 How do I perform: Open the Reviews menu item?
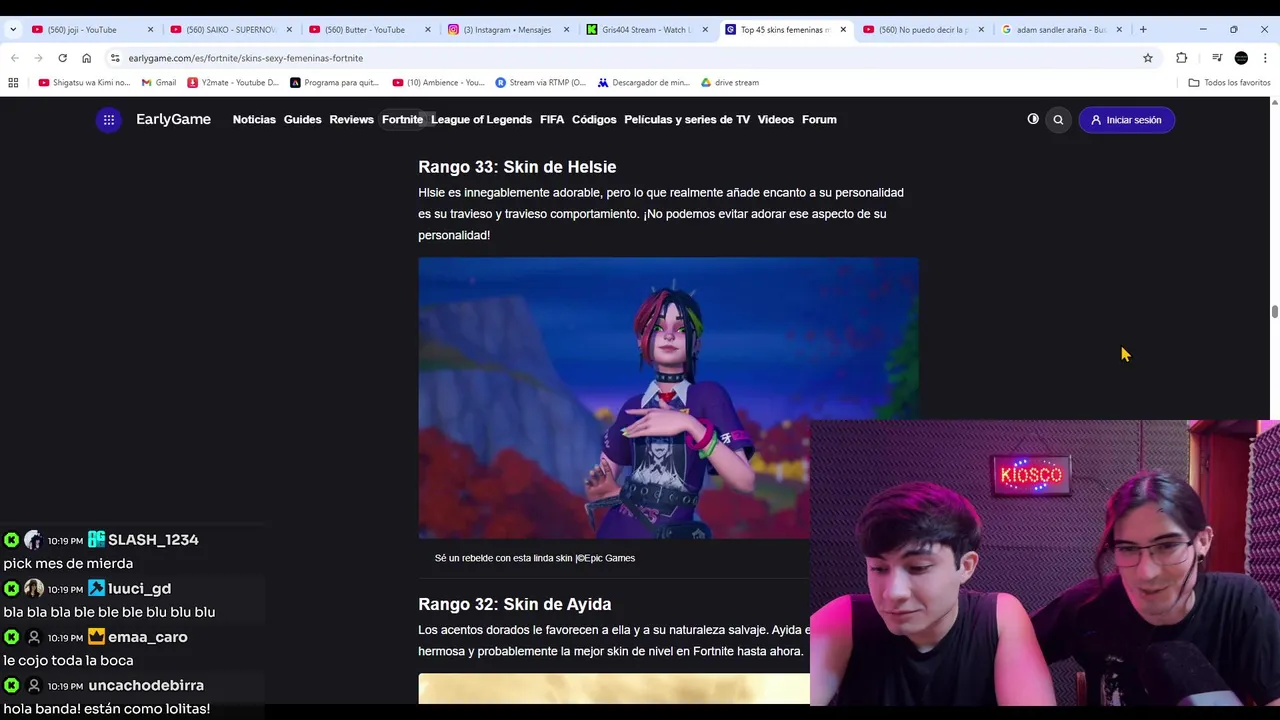[x=351, y=119]
